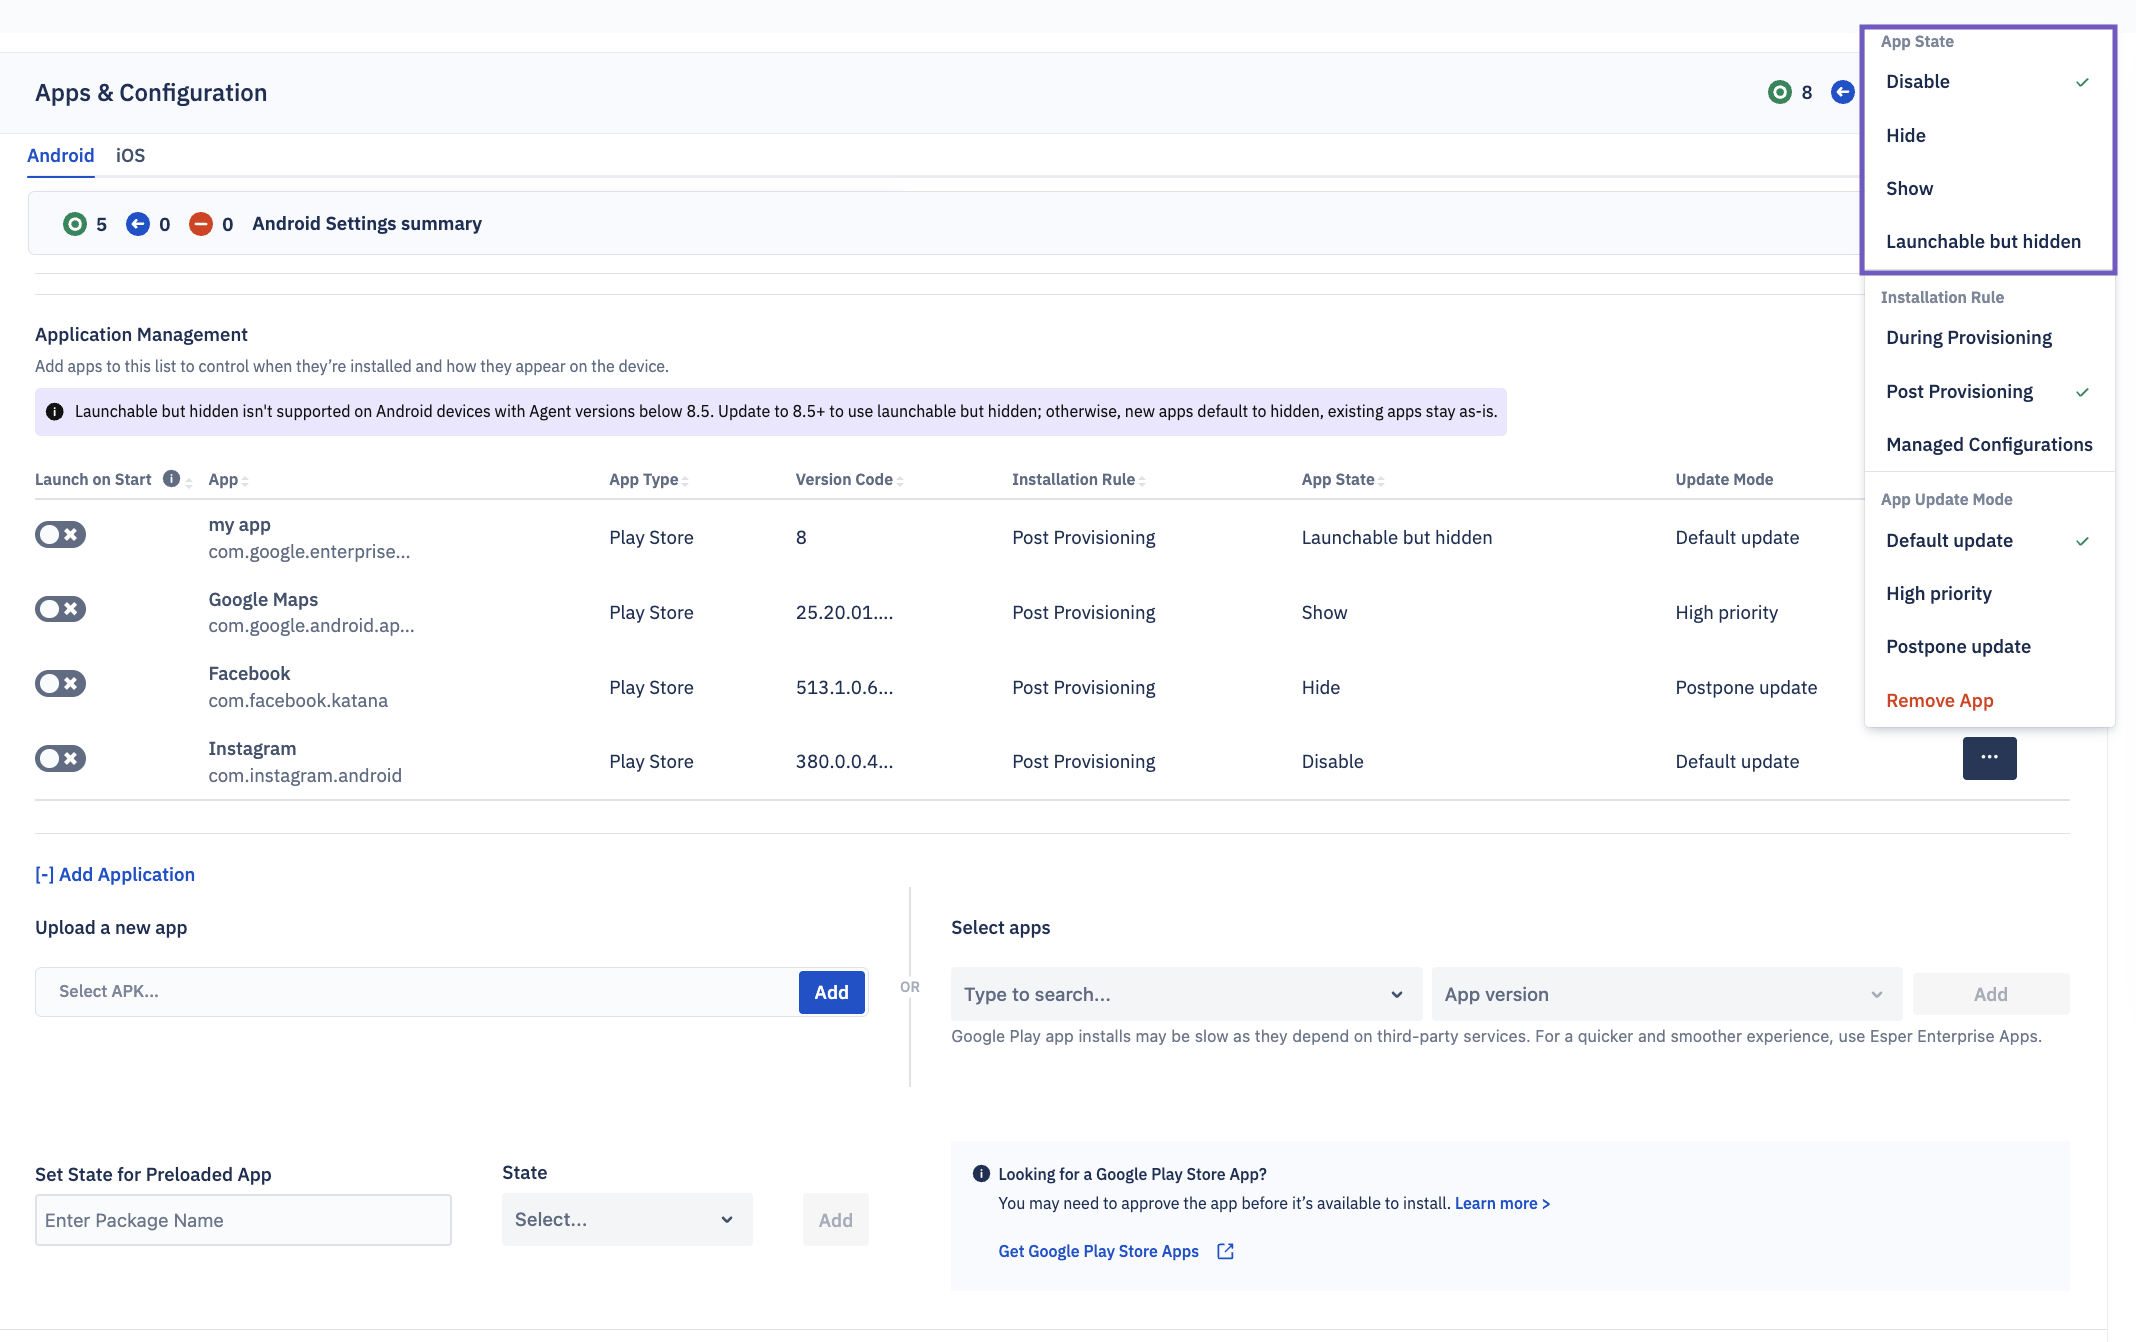The image size is (2136, 1342).
Task: Switch to the iOS tab
Action: pyautogui.click(x=130, y=155)
